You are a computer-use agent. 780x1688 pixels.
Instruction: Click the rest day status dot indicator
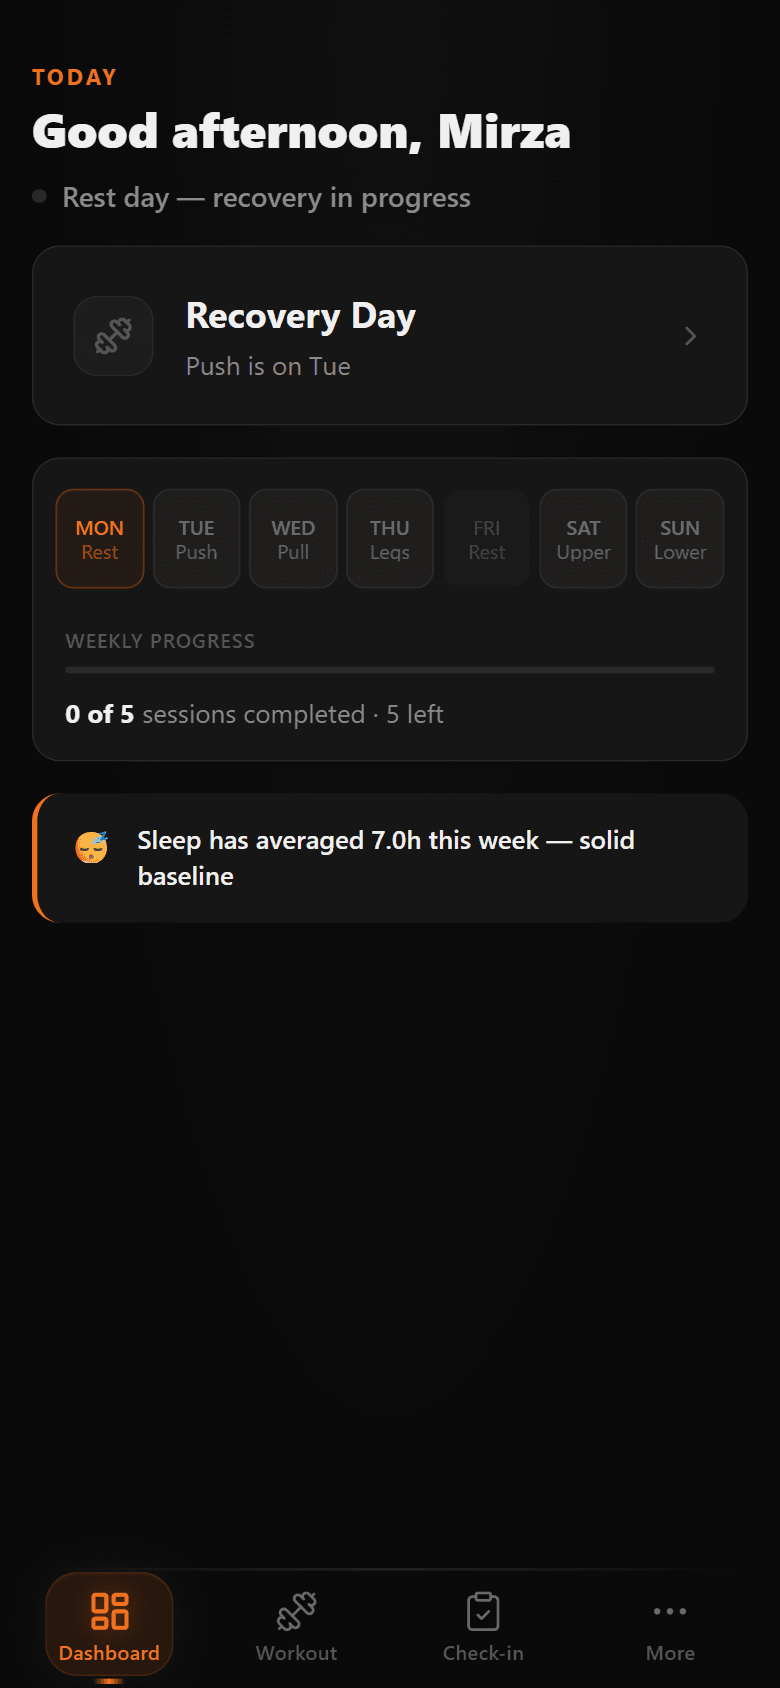click(x=40, y=197)
